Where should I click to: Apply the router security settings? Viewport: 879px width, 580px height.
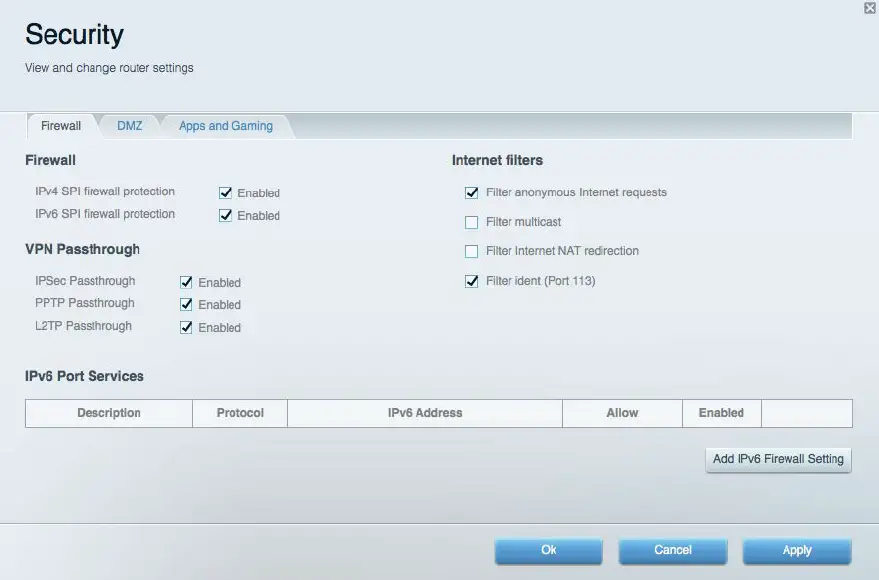797,550
